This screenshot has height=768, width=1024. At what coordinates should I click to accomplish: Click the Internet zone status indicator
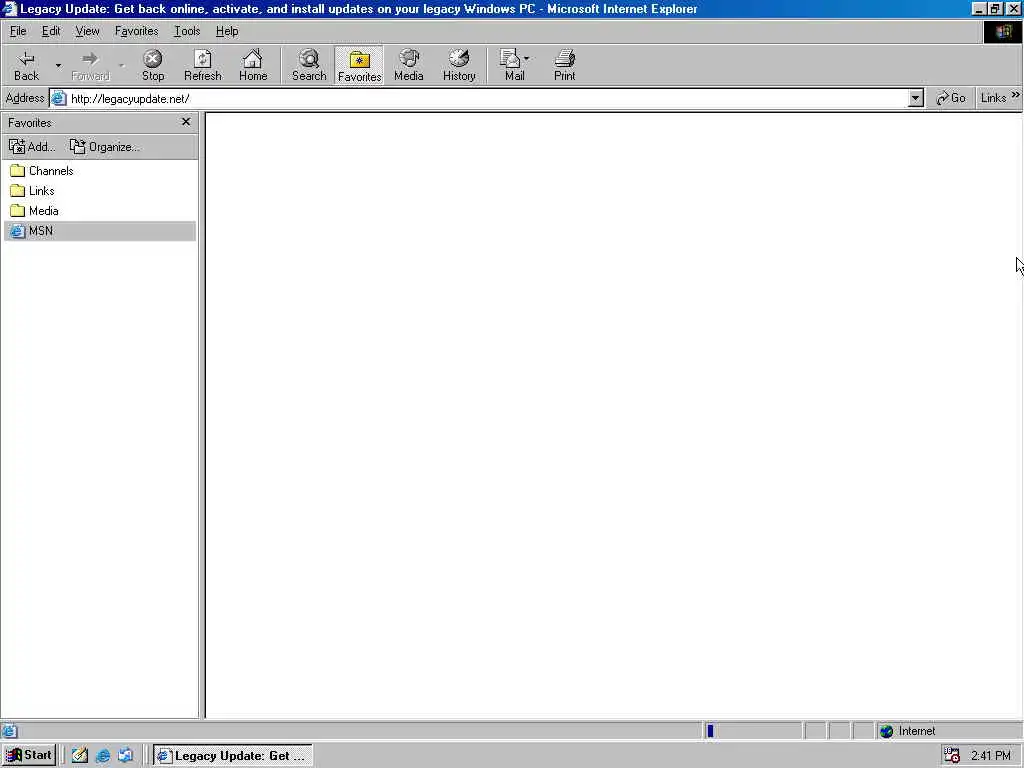pyautogui.click(x=948, y=731)
